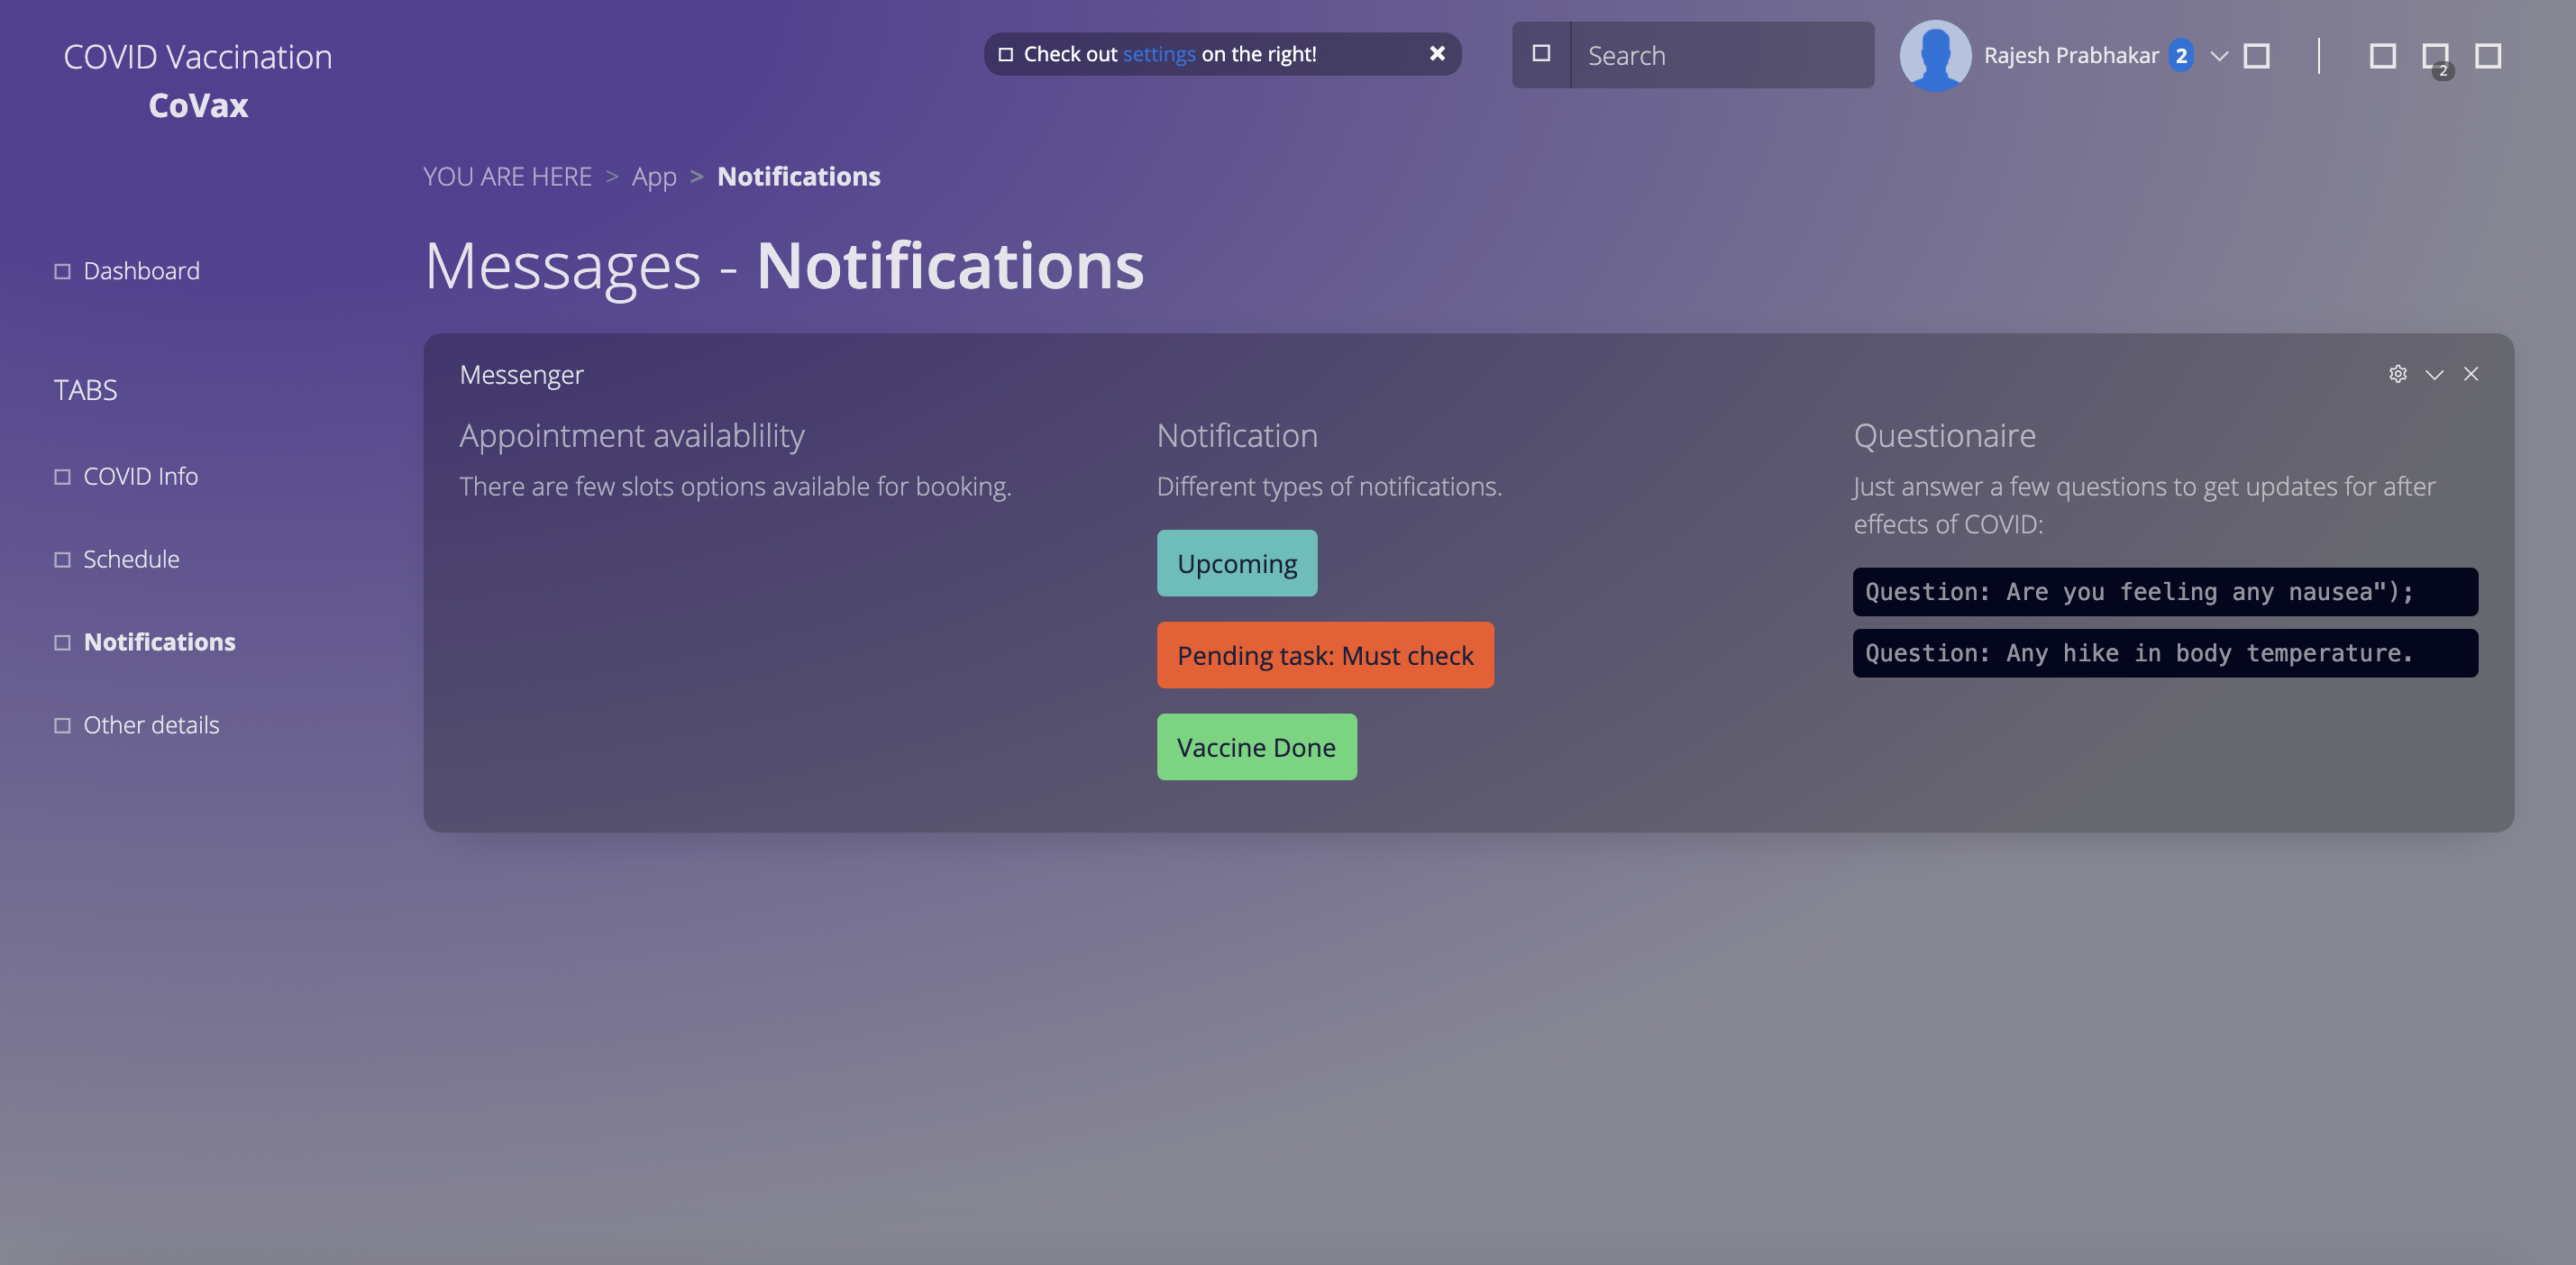Follow the settings link in alert
2576x1265 pixels.
tap(1158, 54)
